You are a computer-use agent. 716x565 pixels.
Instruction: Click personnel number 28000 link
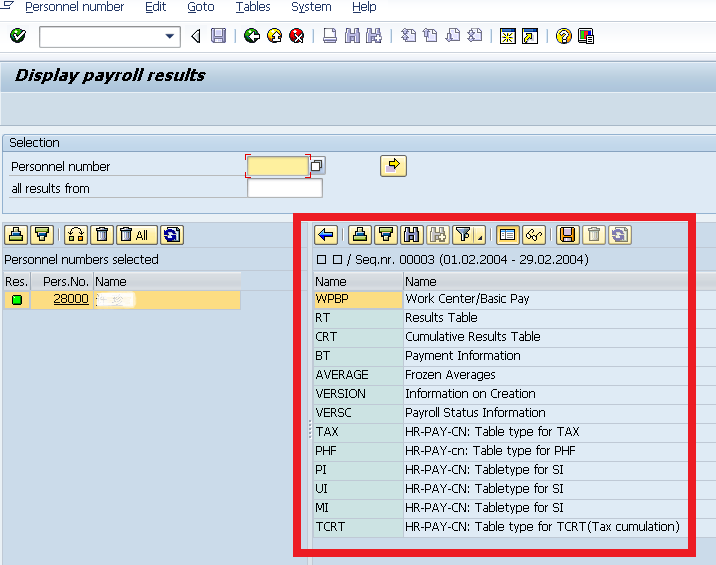tap(71, 299)
